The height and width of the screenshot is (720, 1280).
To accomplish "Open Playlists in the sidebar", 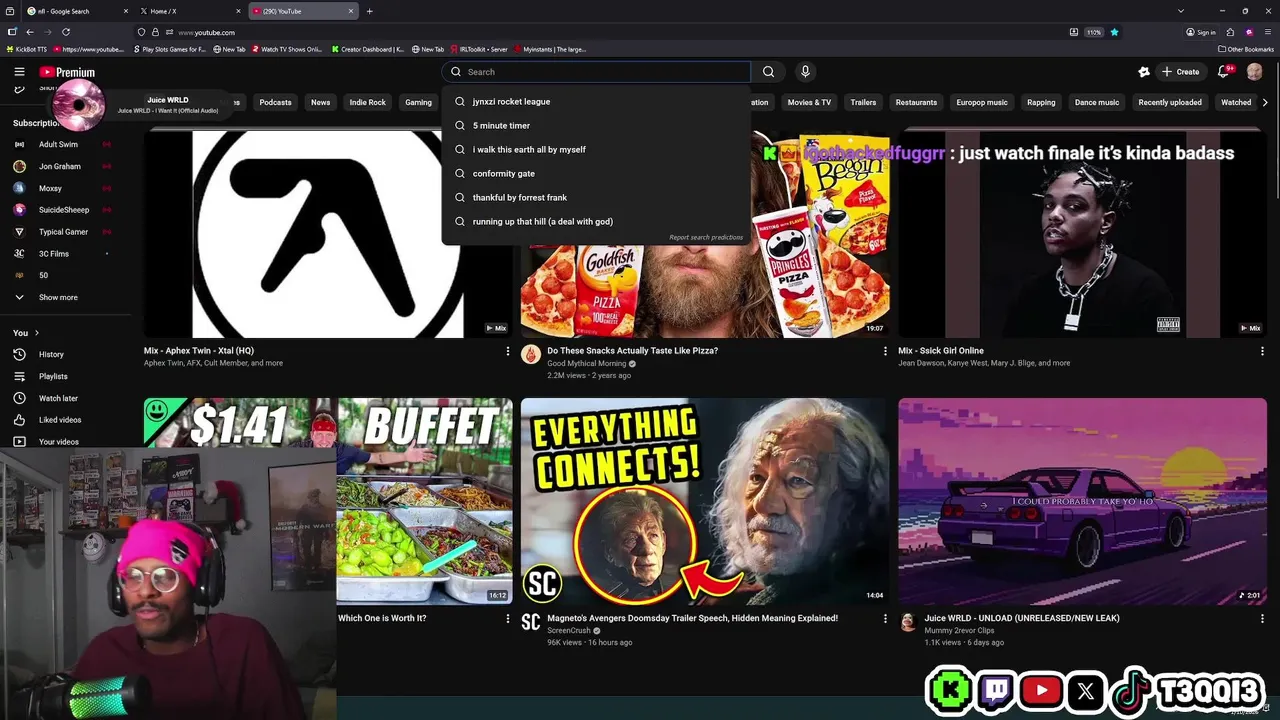I will pyautogui.click(x=53, y=376).
